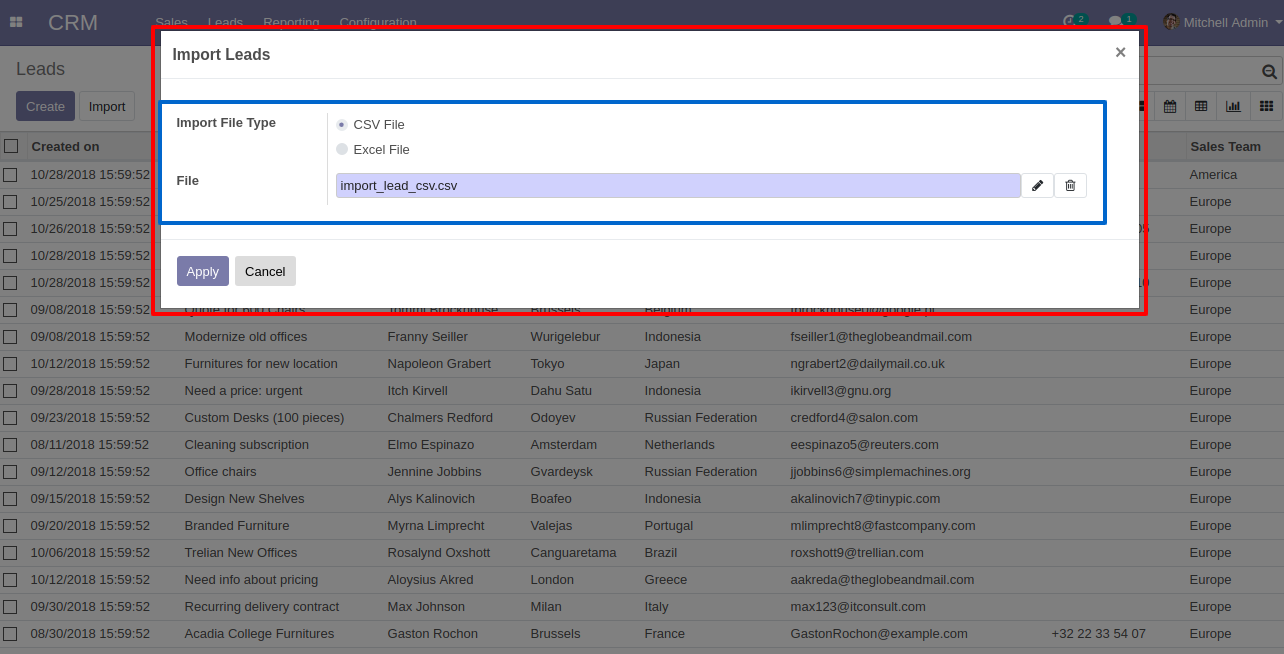Screen dimensions: 1284x654
Task: Close the Import Leads dialog
Action: click(1120, 53)
